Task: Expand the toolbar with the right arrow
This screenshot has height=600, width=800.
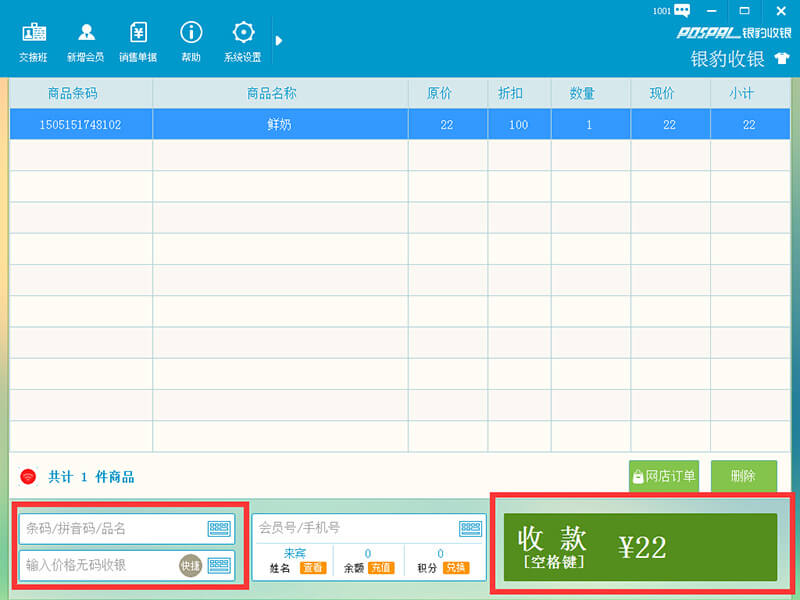Action: [279, 40]
